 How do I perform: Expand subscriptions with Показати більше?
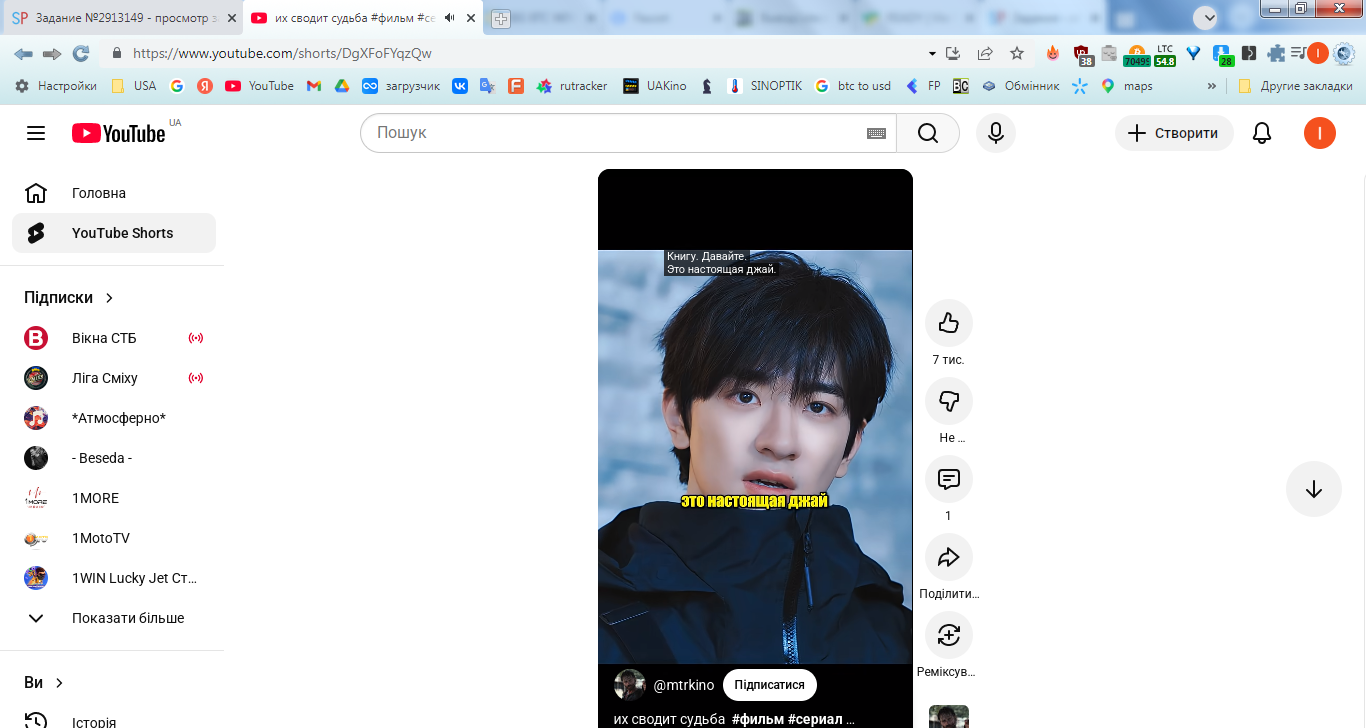[x=112, y=618]
